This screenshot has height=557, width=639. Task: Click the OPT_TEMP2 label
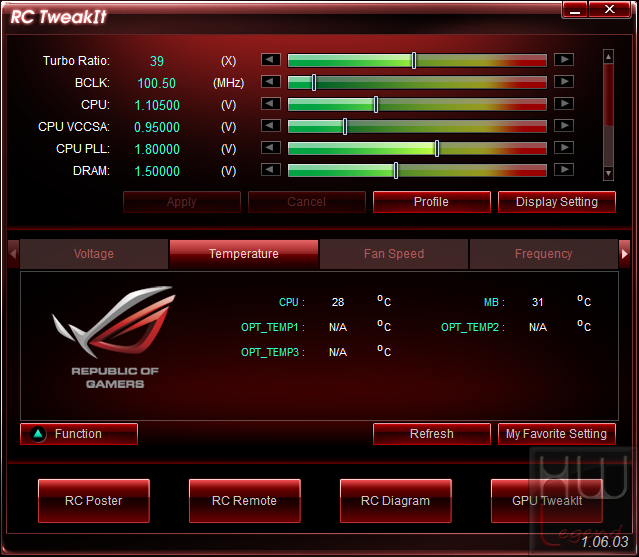[473, 327]
